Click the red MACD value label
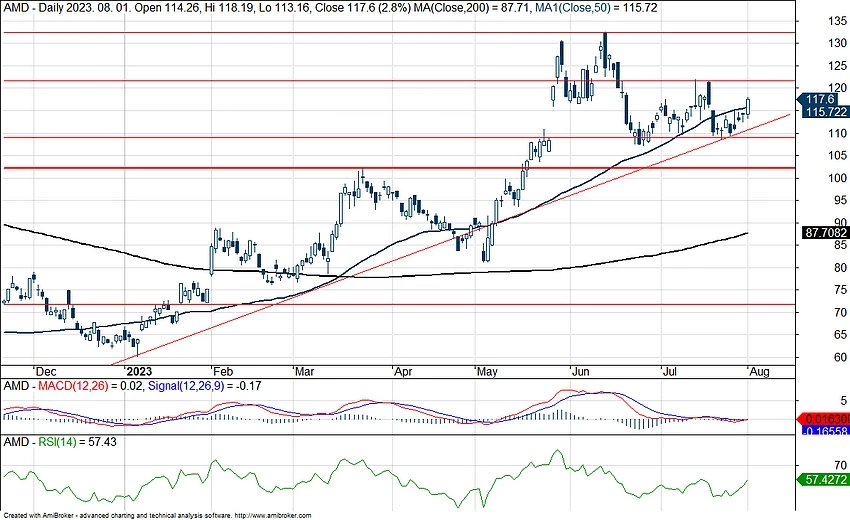This screenshot has width=850, height=520. coord(825,419)
